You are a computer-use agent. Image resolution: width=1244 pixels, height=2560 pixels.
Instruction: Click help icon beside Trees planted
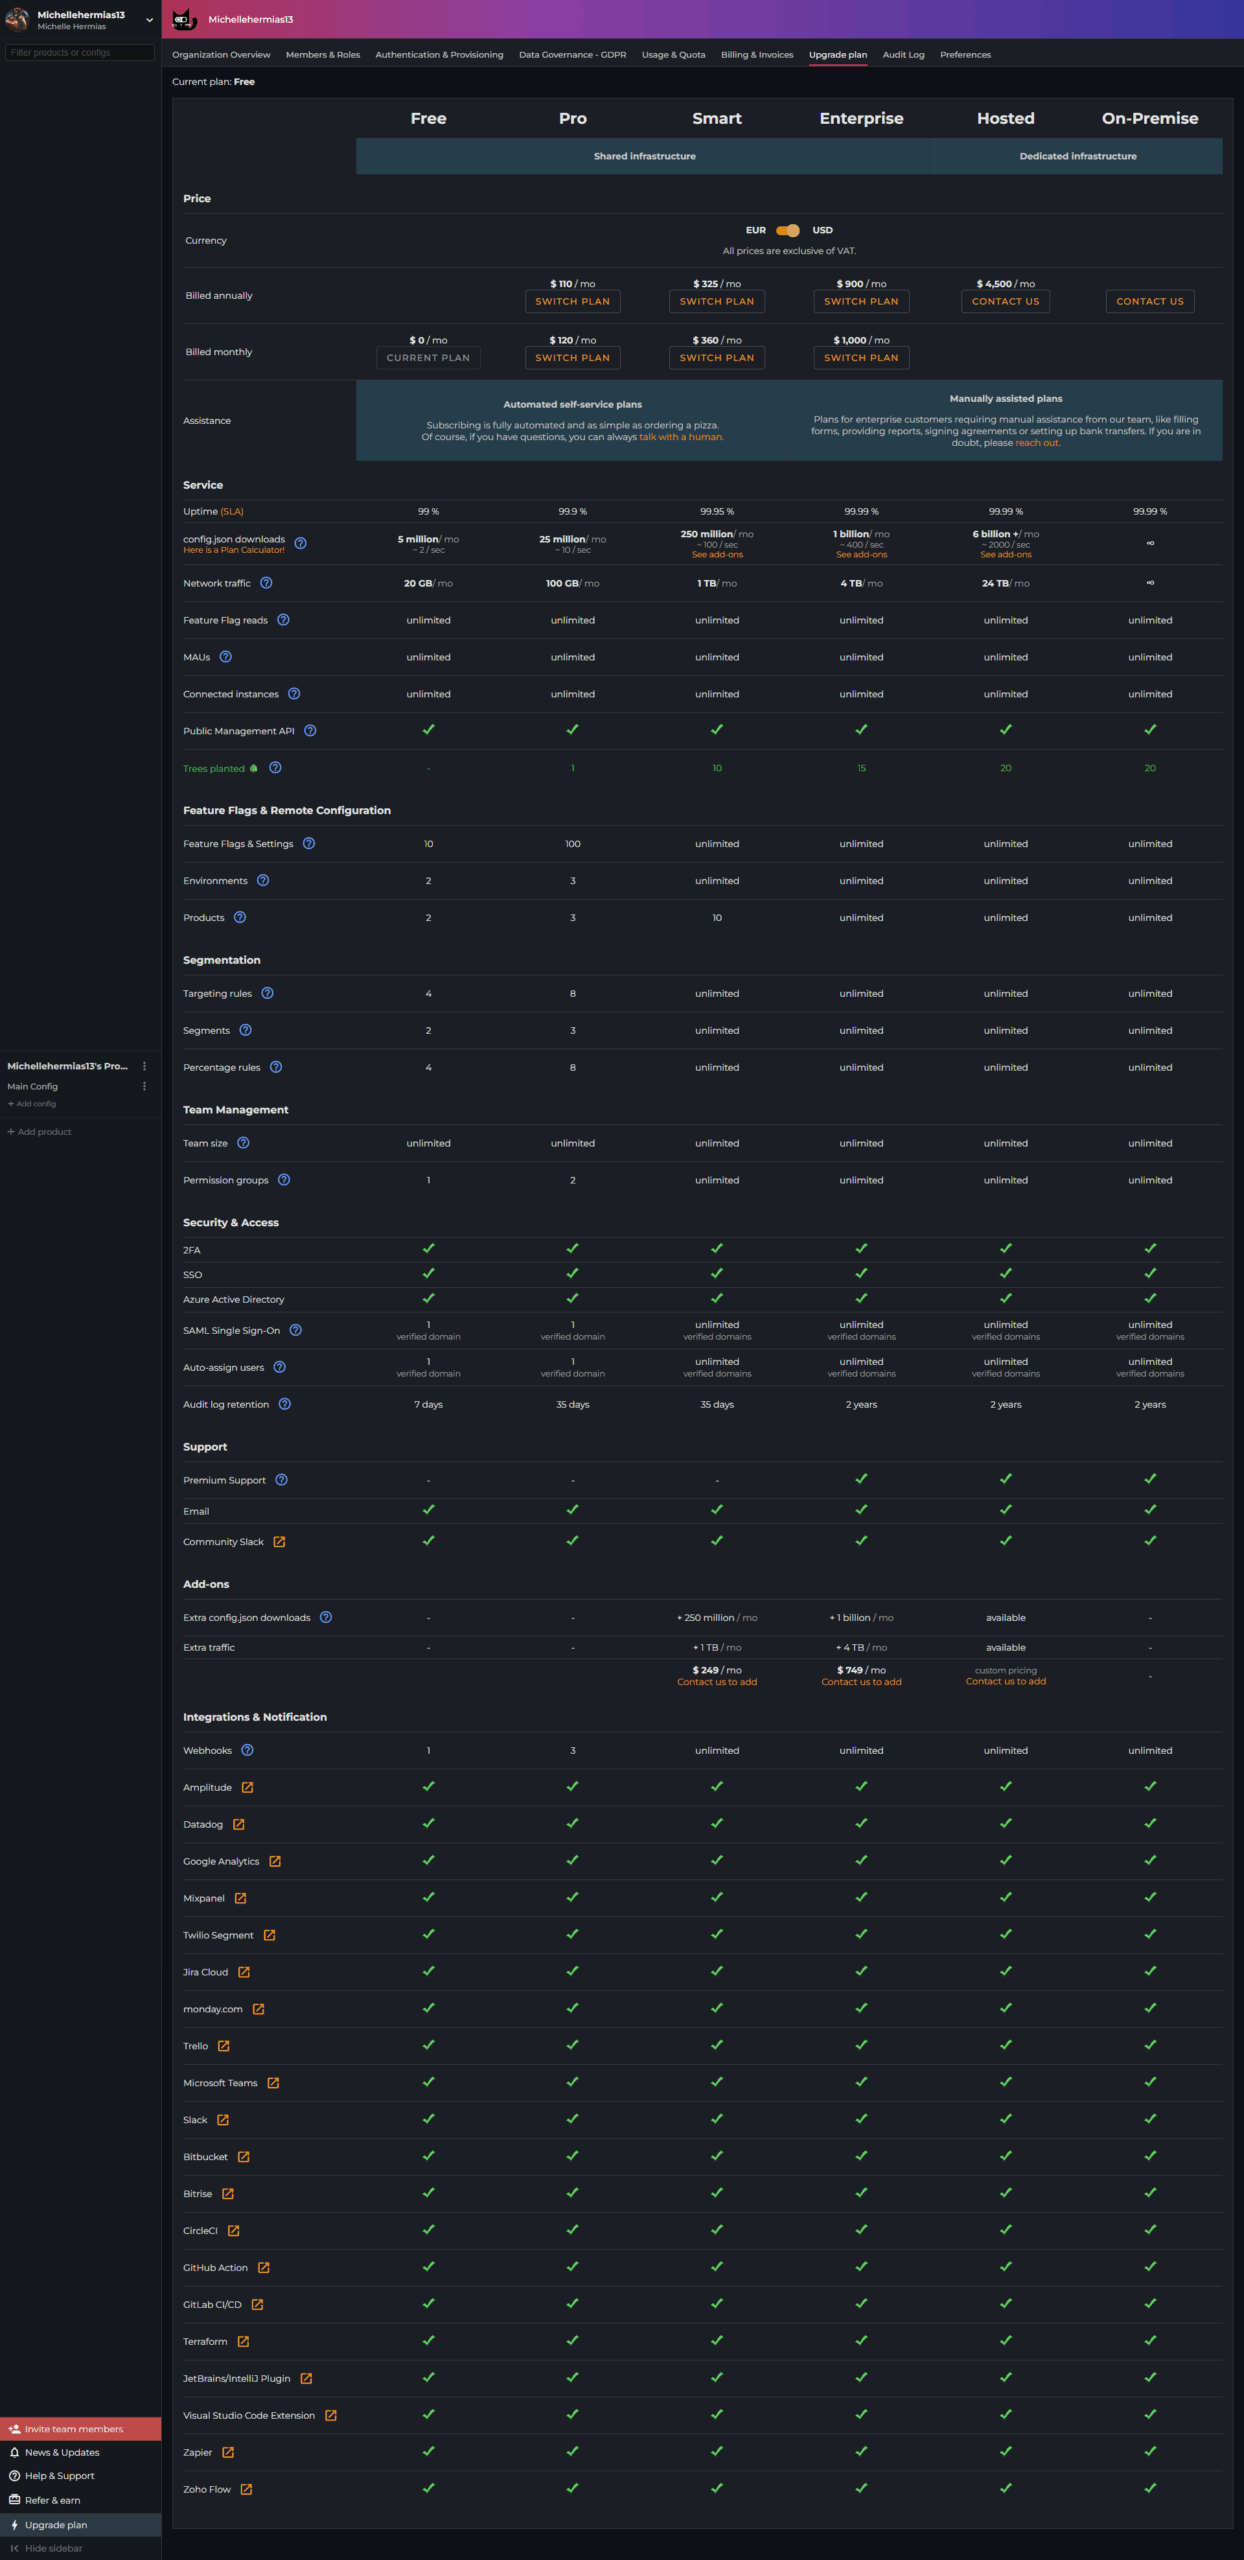tap(275, 768)
